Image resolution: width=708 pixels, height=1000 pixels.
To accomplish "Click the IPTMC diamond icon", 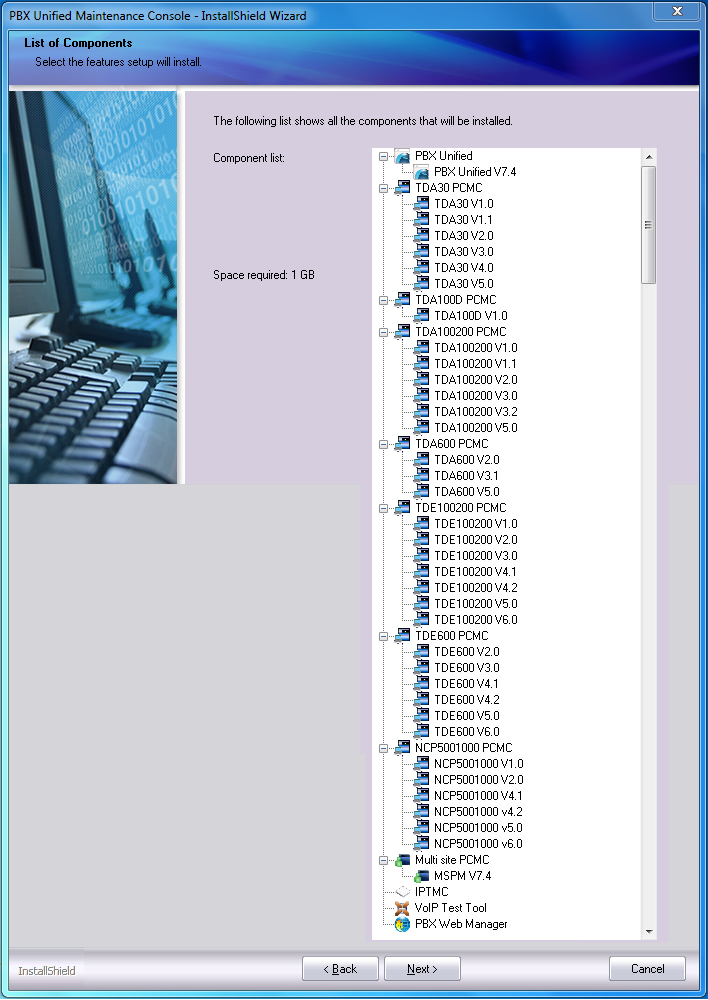I will [402, 892].
